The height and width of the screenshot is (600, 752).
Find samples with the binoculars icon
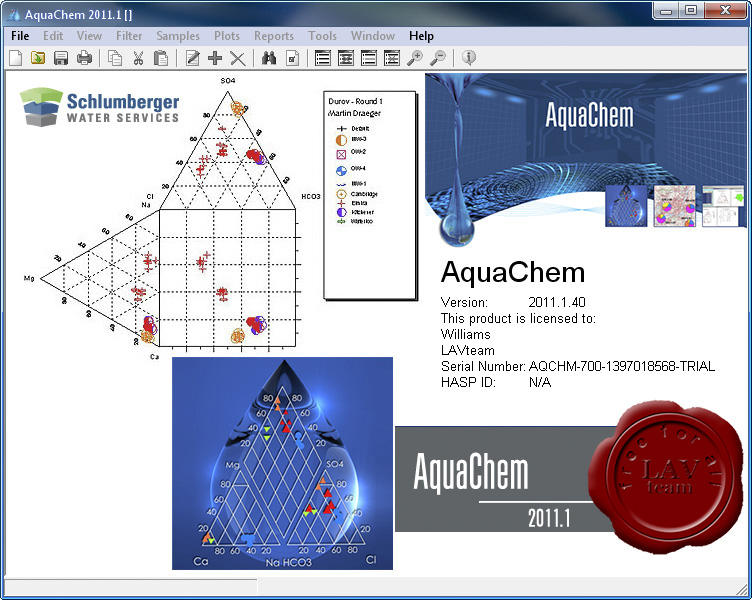point(269,58)
